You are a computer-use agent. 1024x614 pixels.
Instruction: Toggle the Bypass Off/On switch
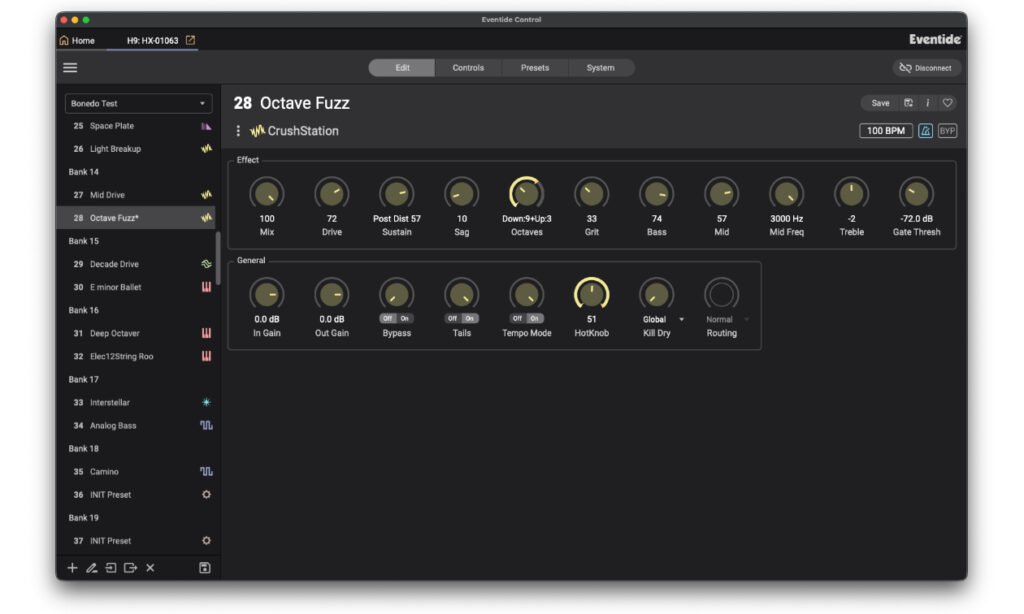coord(396,319)
